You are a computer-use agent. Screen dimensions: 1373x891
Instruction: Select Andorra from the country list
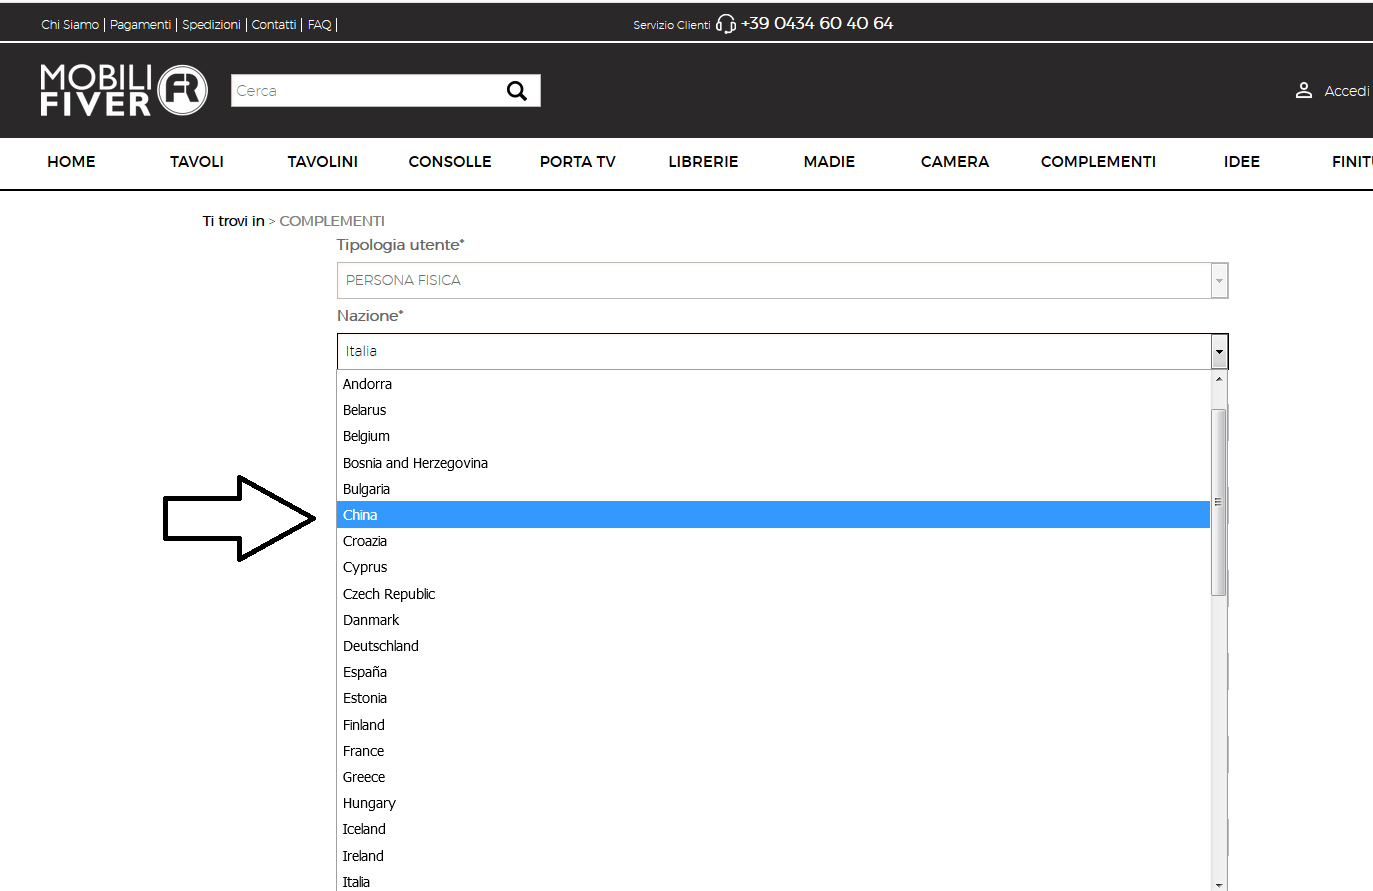pos(774,384)
